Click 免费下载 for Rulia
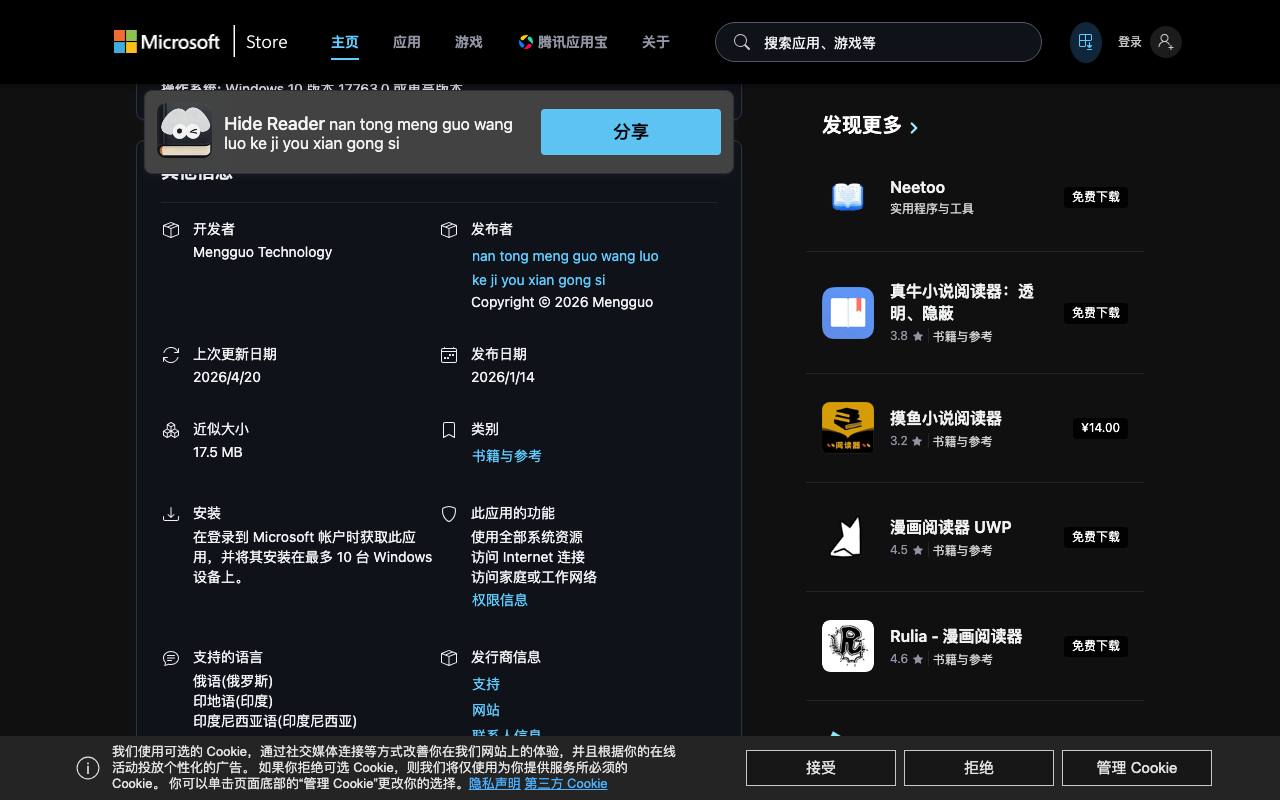Image resolution: width=1280 pixels, height=800 pixels. point(1096,646)
